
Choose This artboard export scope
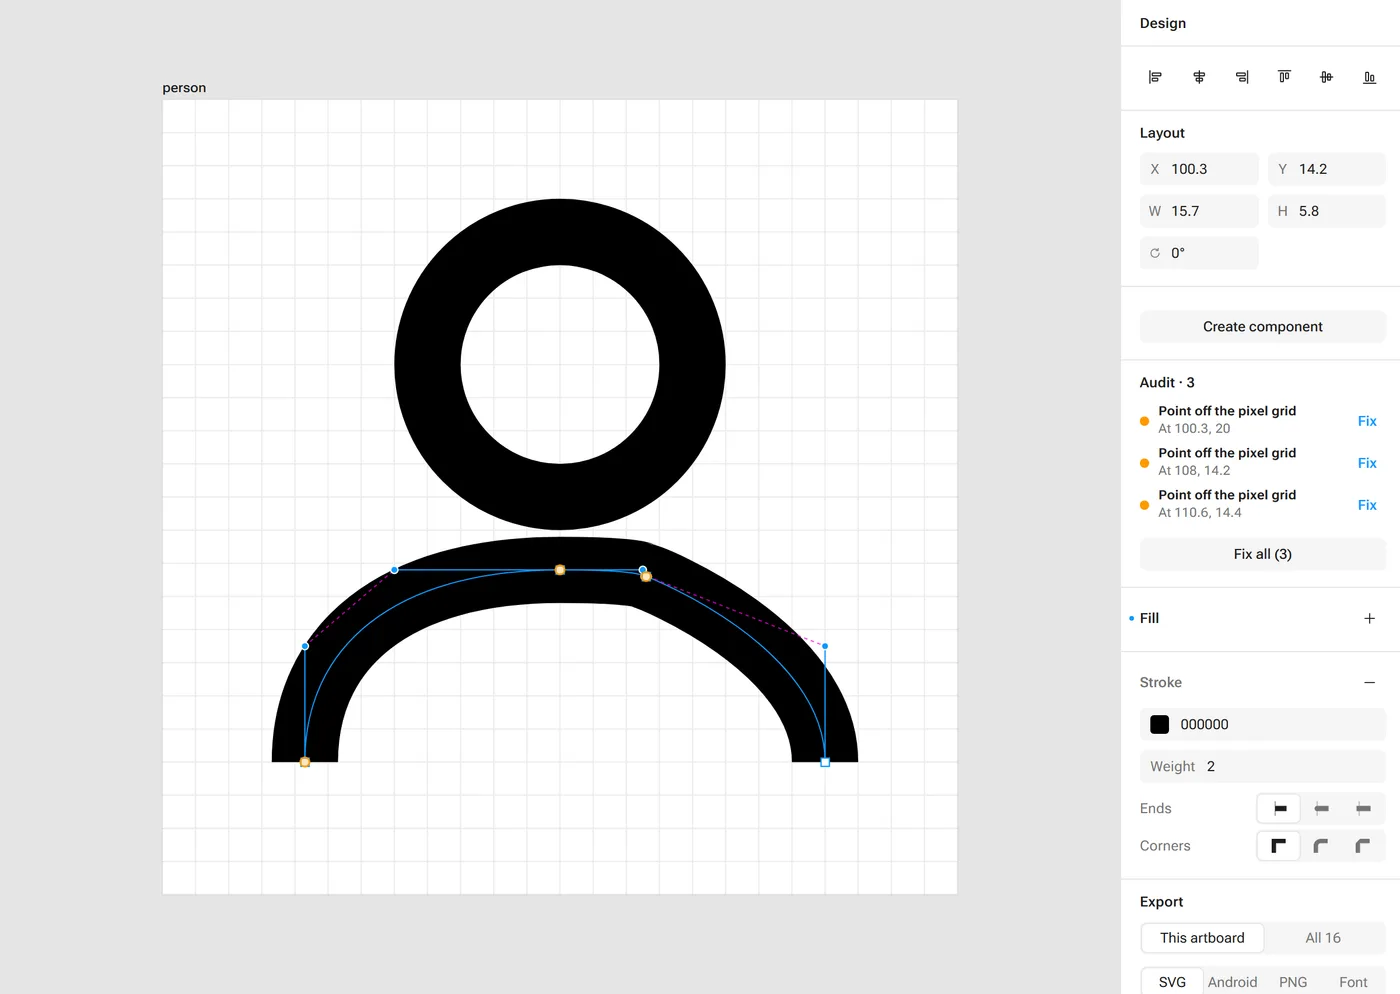click(x=1202, y=938)
